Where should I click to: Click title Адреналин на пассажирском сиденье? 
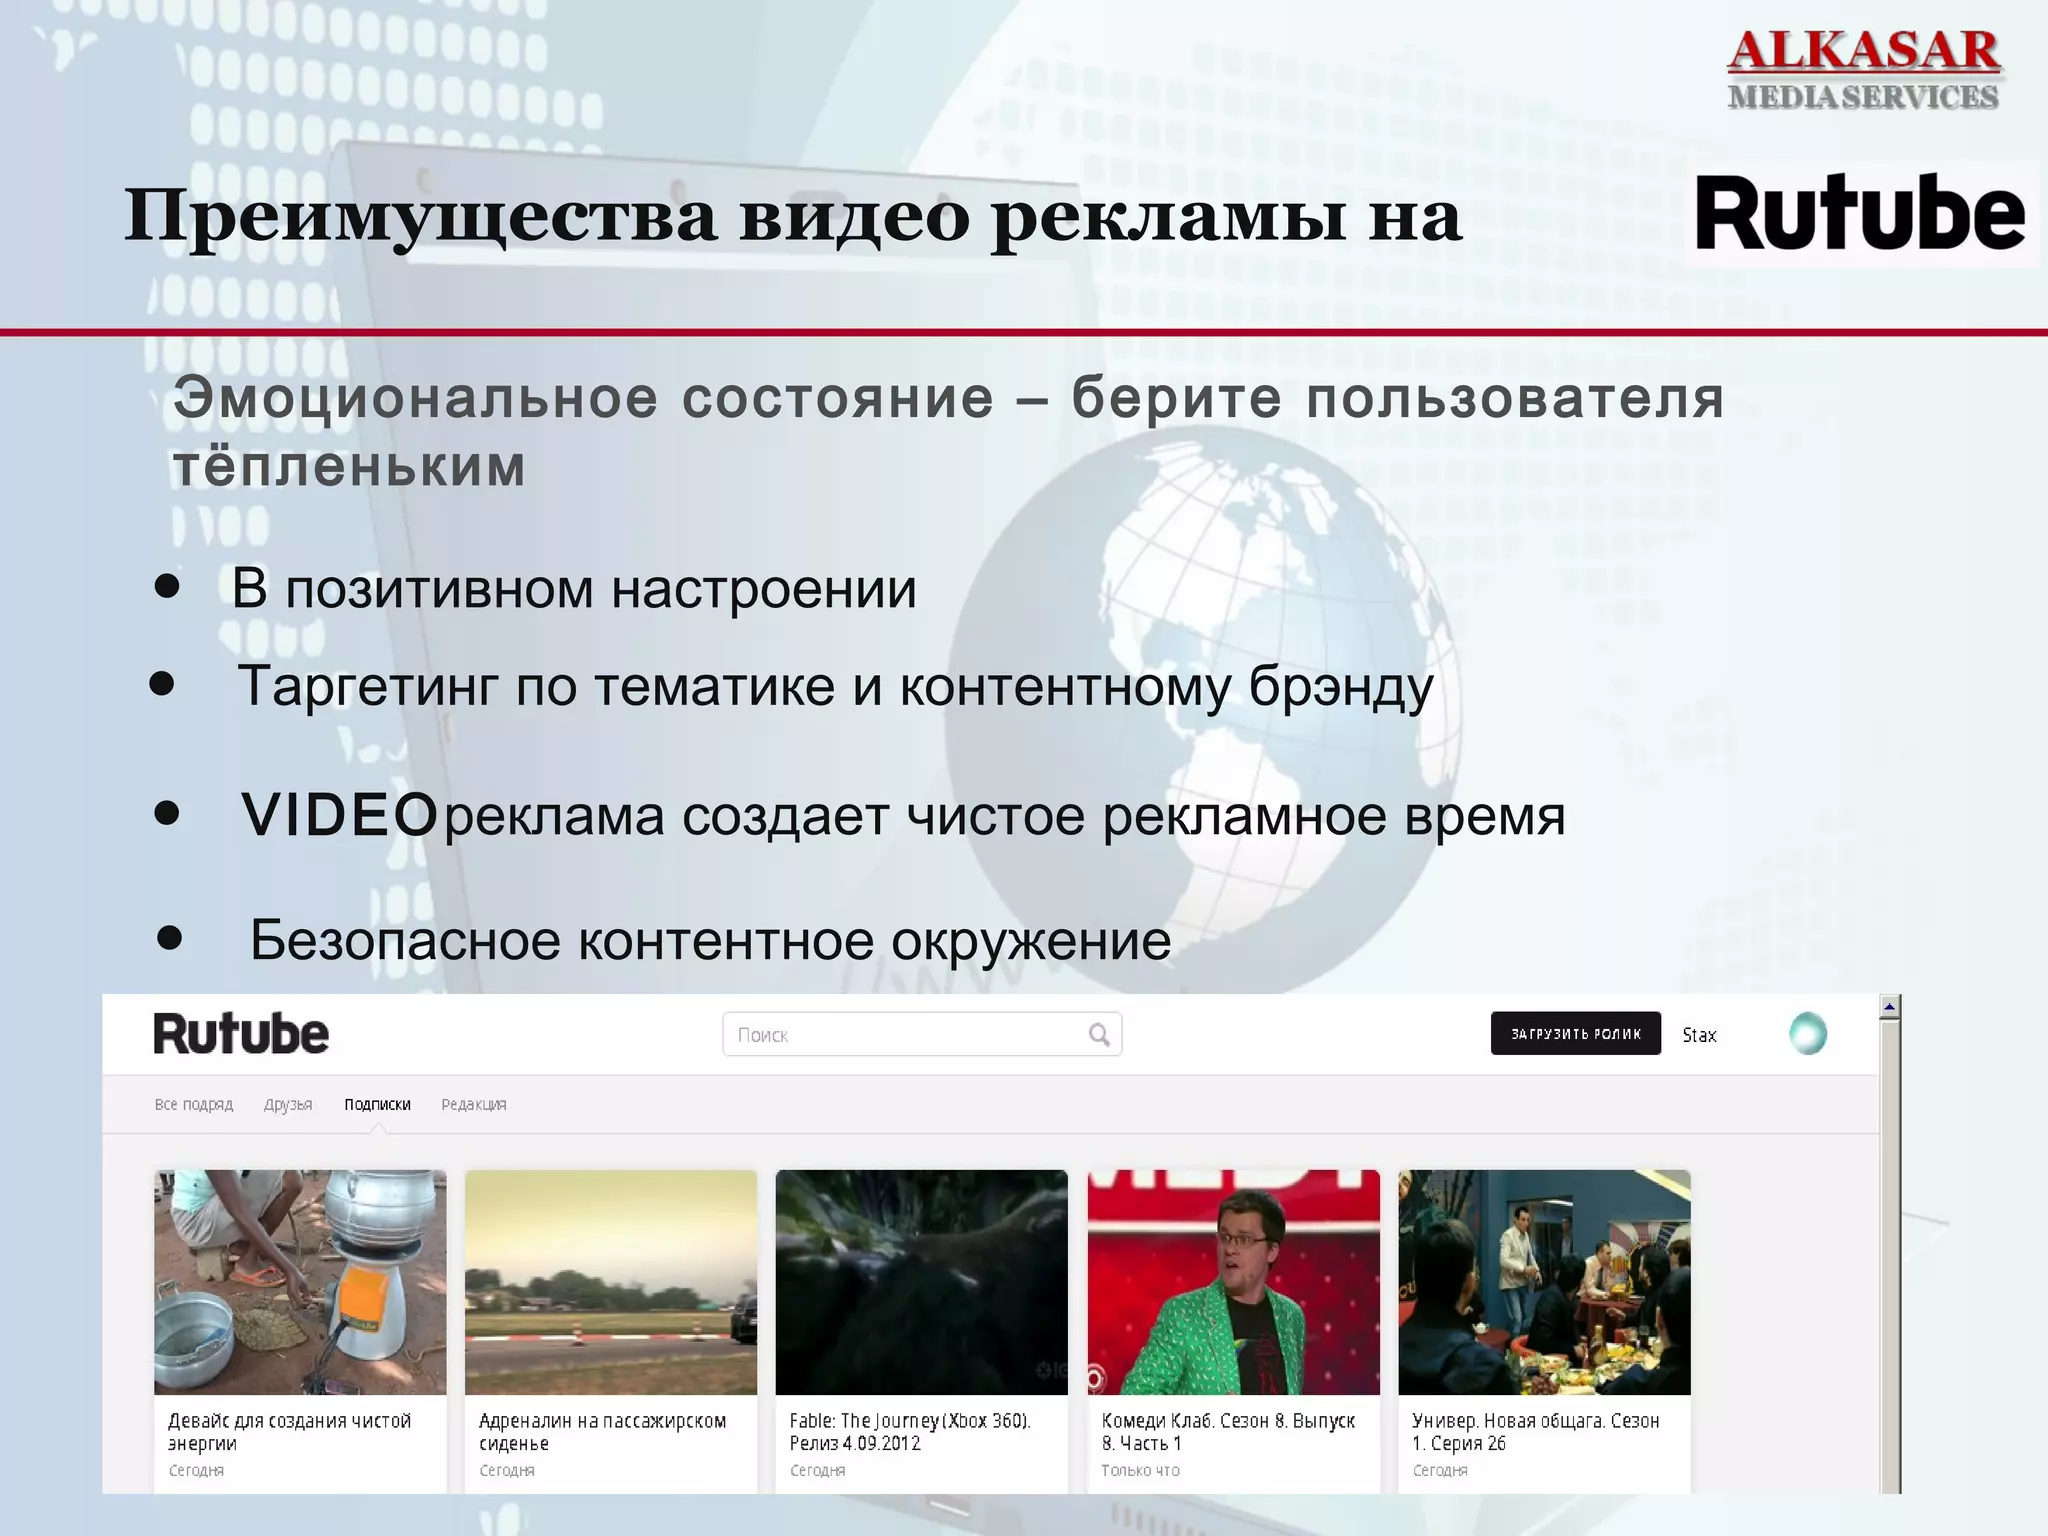tap(602, 1432)
